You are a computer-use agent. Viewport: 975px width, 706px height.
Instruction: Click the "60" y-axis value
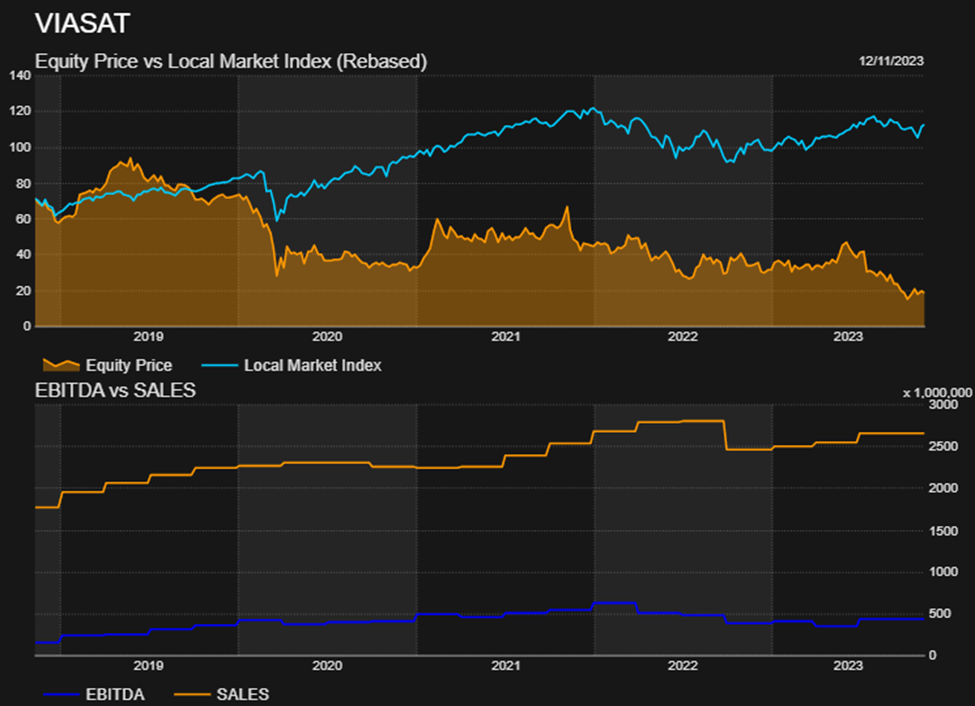24,219
